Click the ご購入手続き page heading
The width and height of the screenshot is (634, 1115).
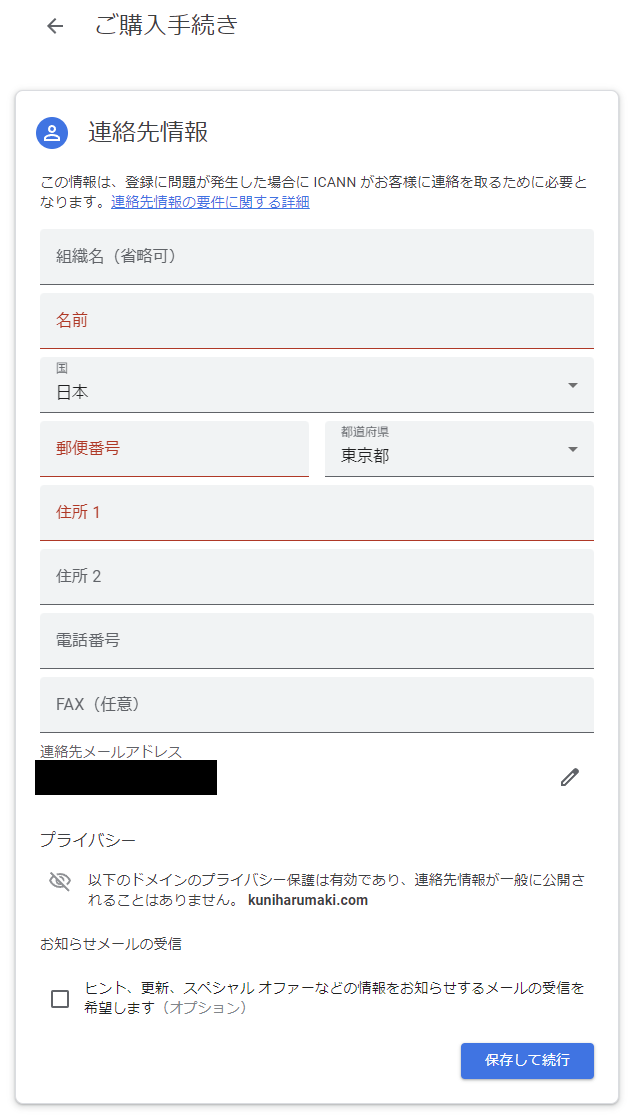(166, 26)
